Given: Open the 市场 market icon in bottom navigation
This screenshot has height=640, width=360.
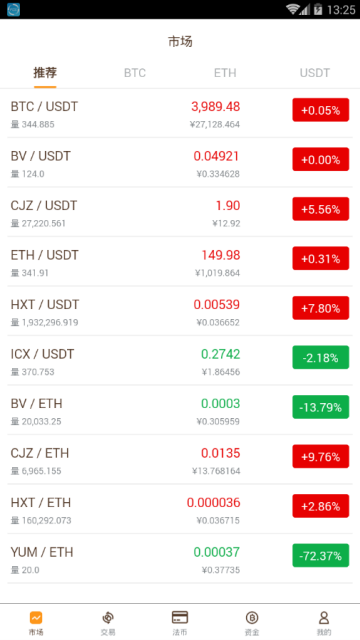Looking at the screenshot, I should point(36,618).
